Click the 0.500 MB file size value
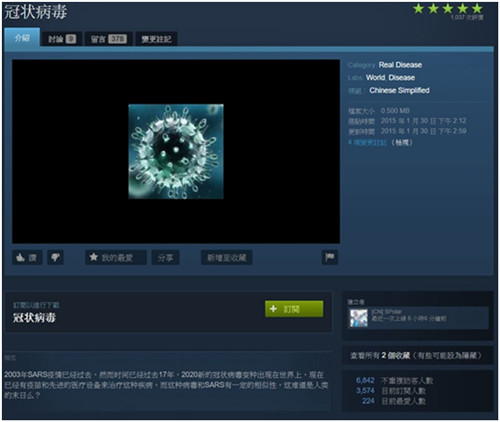The height and width of the screenshot is (422, 500). pyautogui.click(x=395, y=111)
